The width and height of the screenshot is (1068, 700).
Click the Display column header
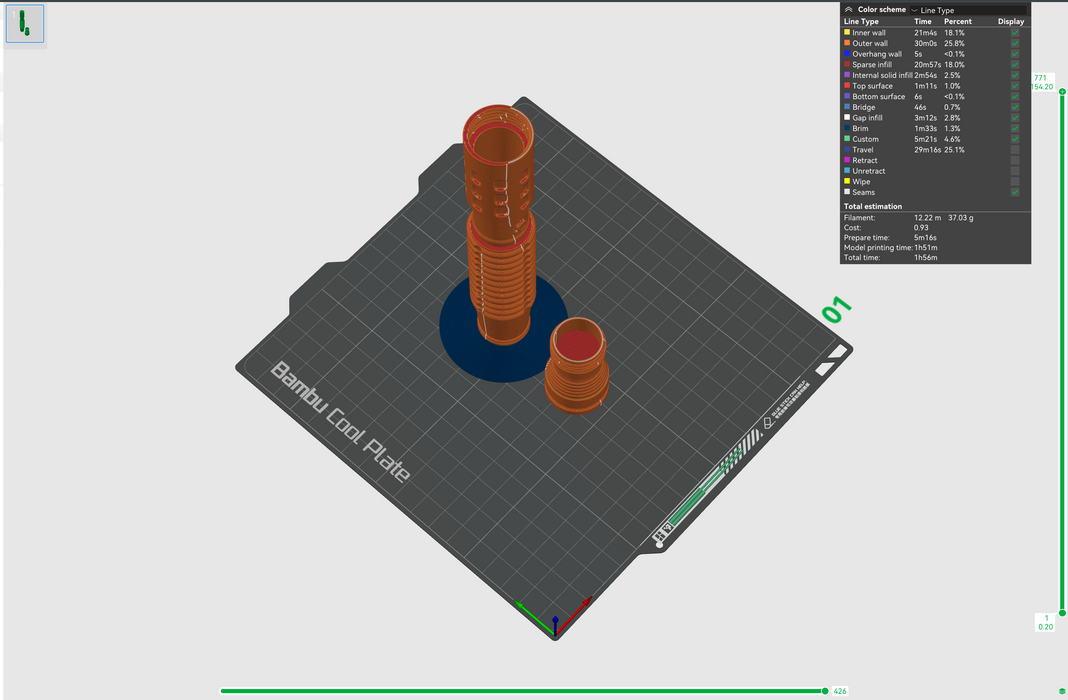coord(1010,21)
